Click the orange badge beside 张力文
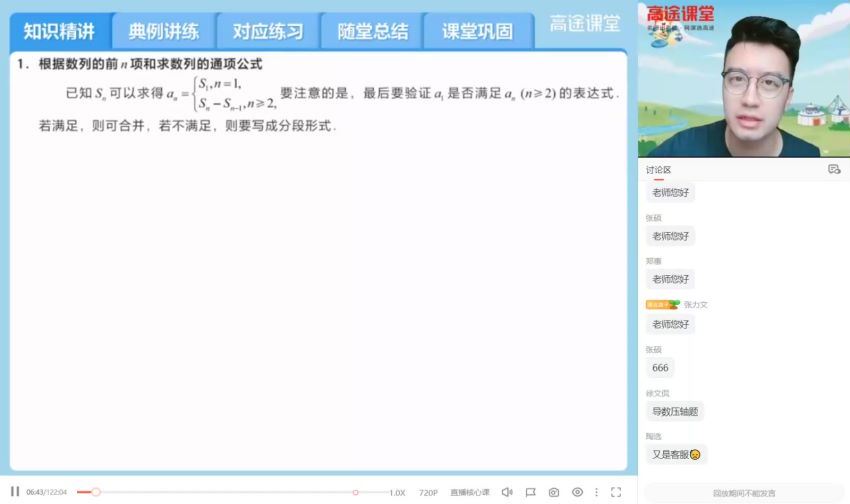The height and width of the screenshot is (504, 850). click(662, 305)
